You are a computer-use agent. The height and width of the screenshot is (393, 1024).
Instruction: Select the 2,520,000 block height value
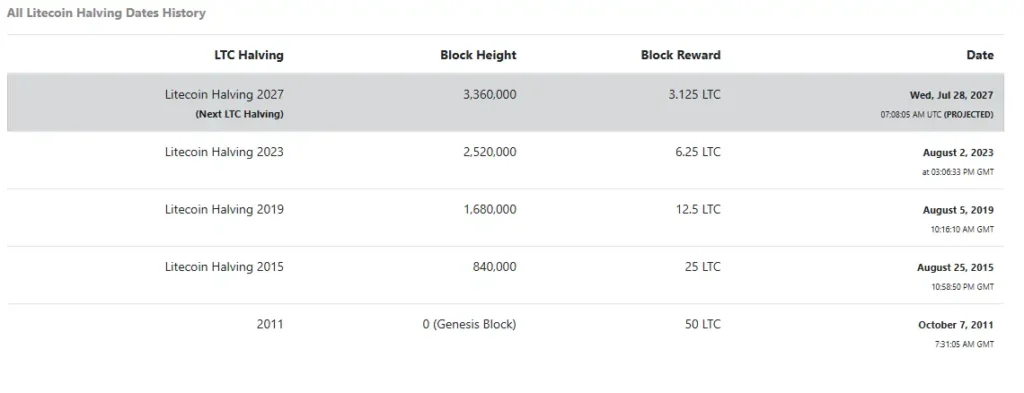[489, 152]
